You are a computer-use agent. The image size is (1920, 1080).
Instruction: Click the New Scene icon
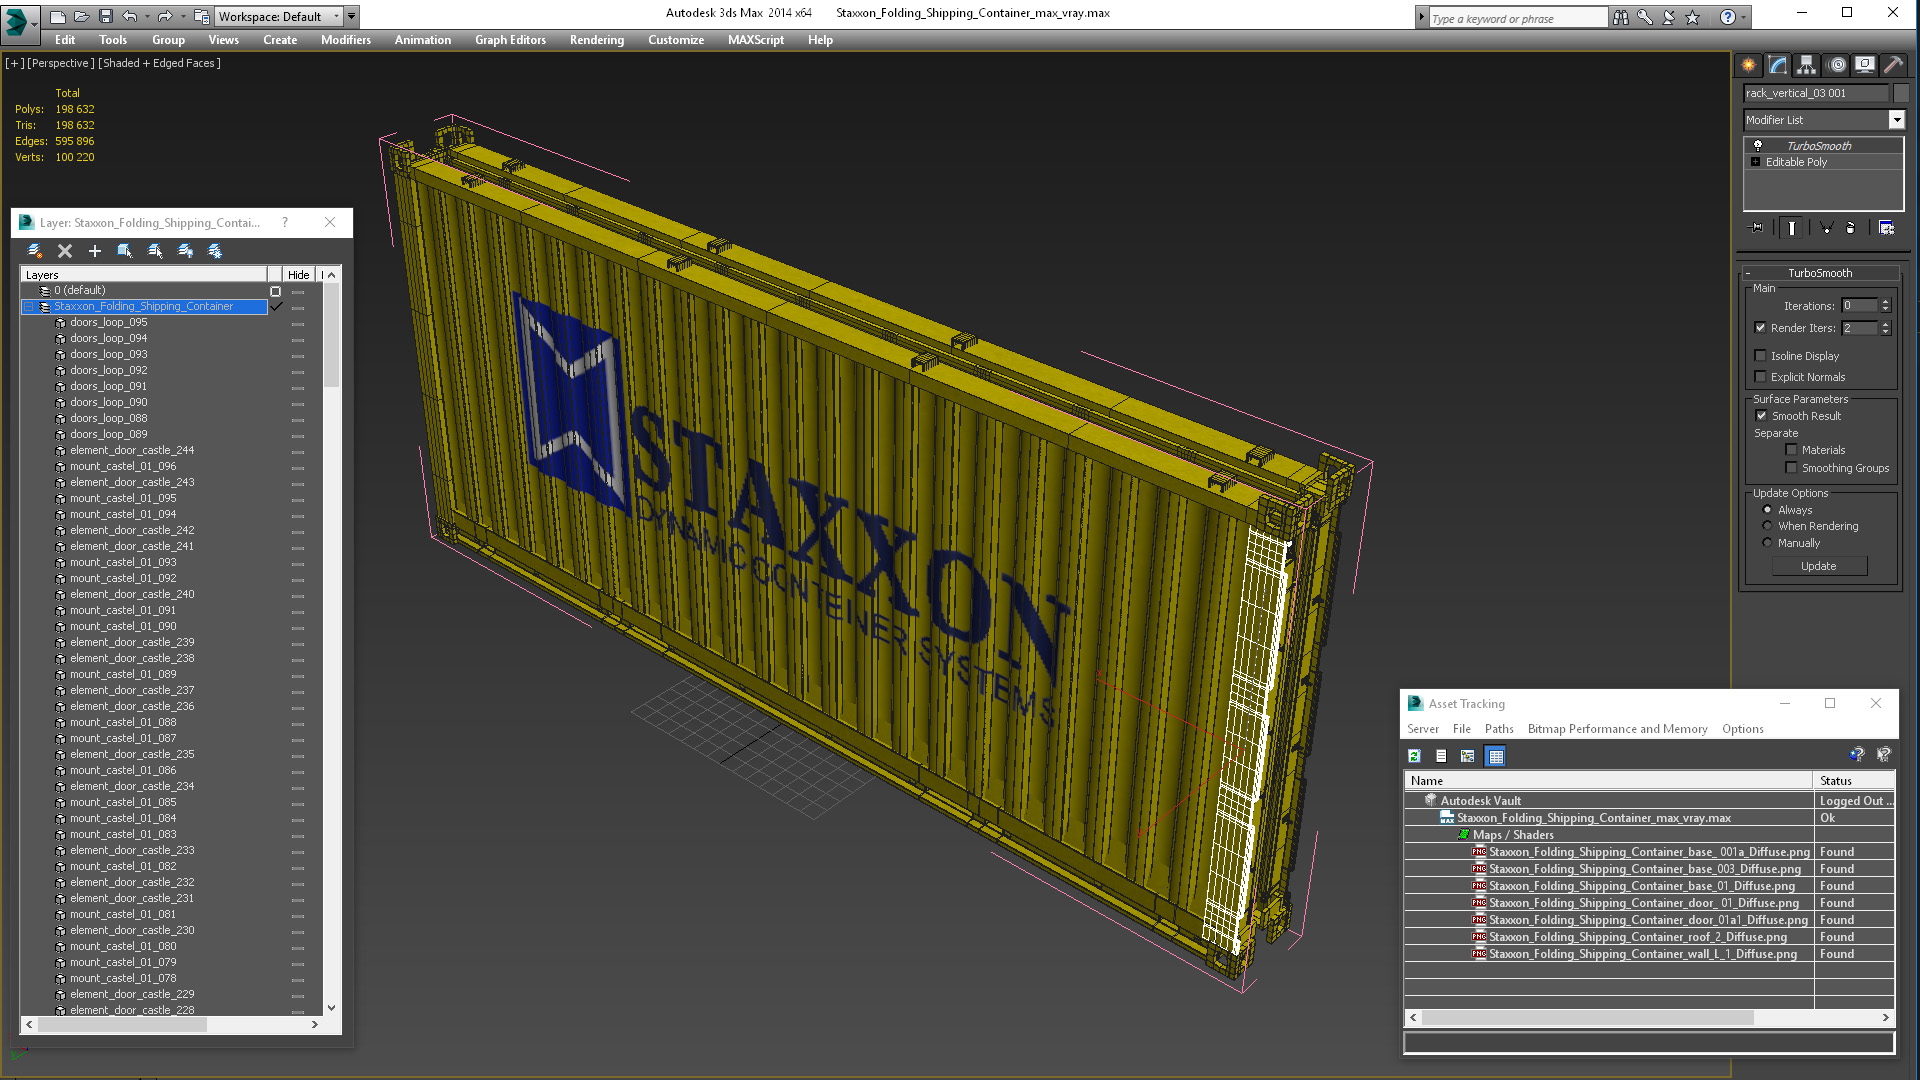click(57, 16)
